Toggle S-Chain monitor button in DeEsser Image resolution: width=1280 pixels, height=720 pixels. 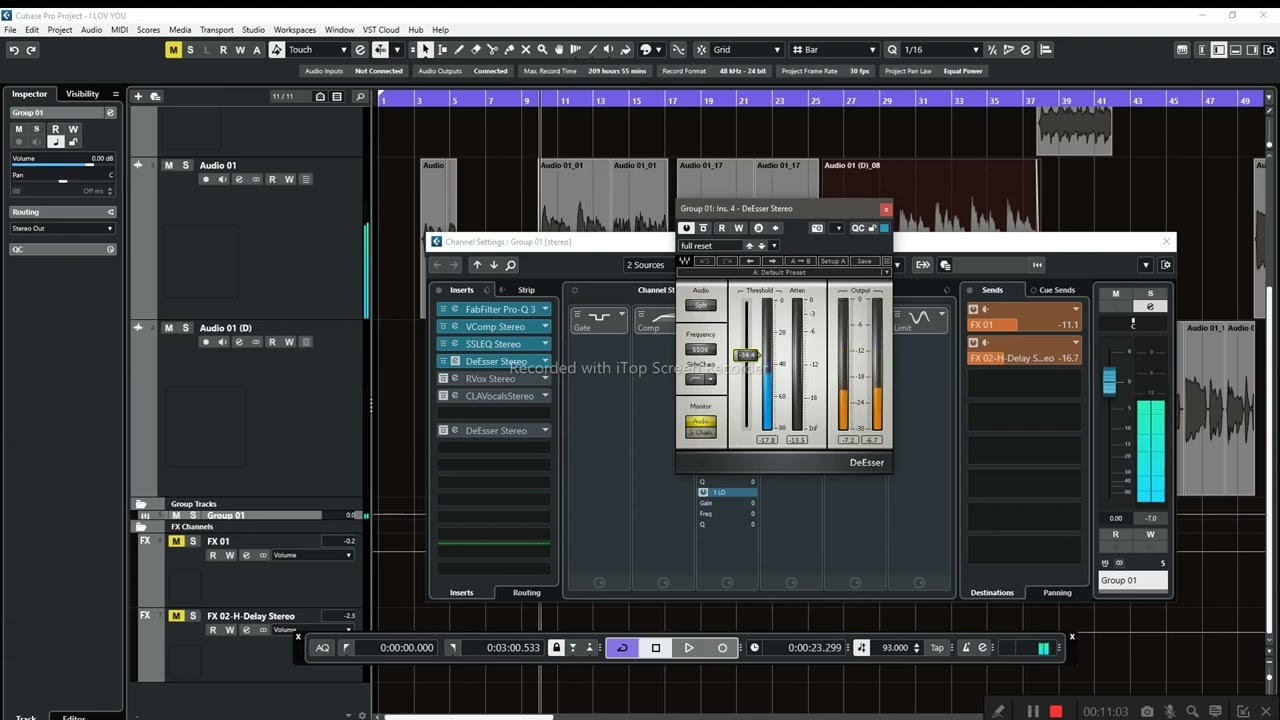point(701,432)
